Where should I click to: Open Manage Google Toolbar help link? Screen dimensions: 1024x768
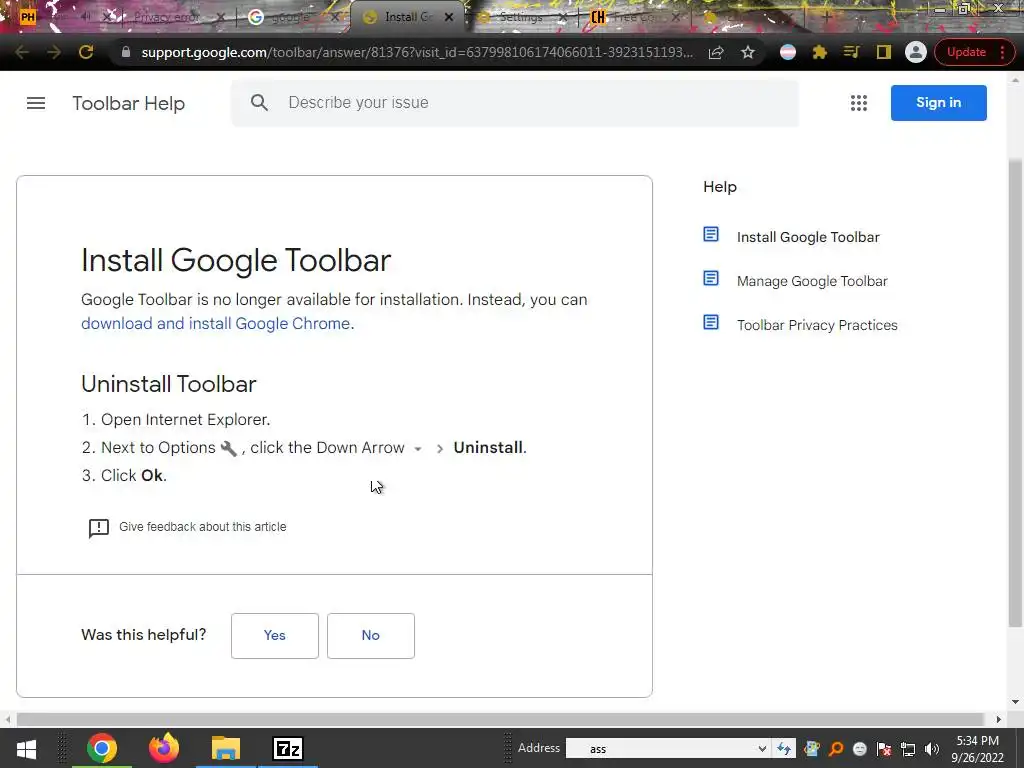point(812,281)
